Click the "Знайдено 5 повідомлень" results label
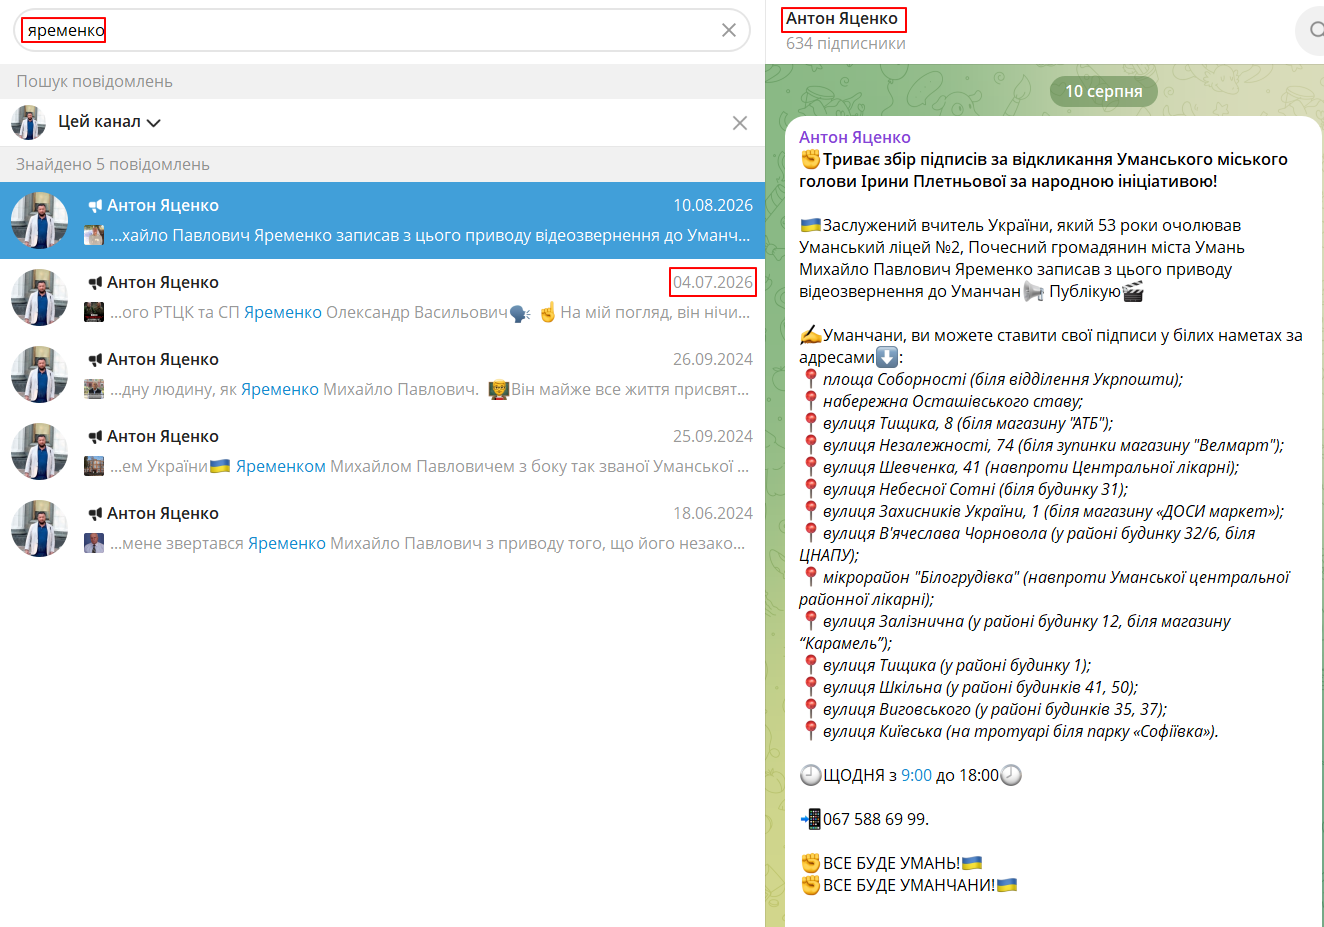Screen dimensions: 1324x927 tap(113, 165)
